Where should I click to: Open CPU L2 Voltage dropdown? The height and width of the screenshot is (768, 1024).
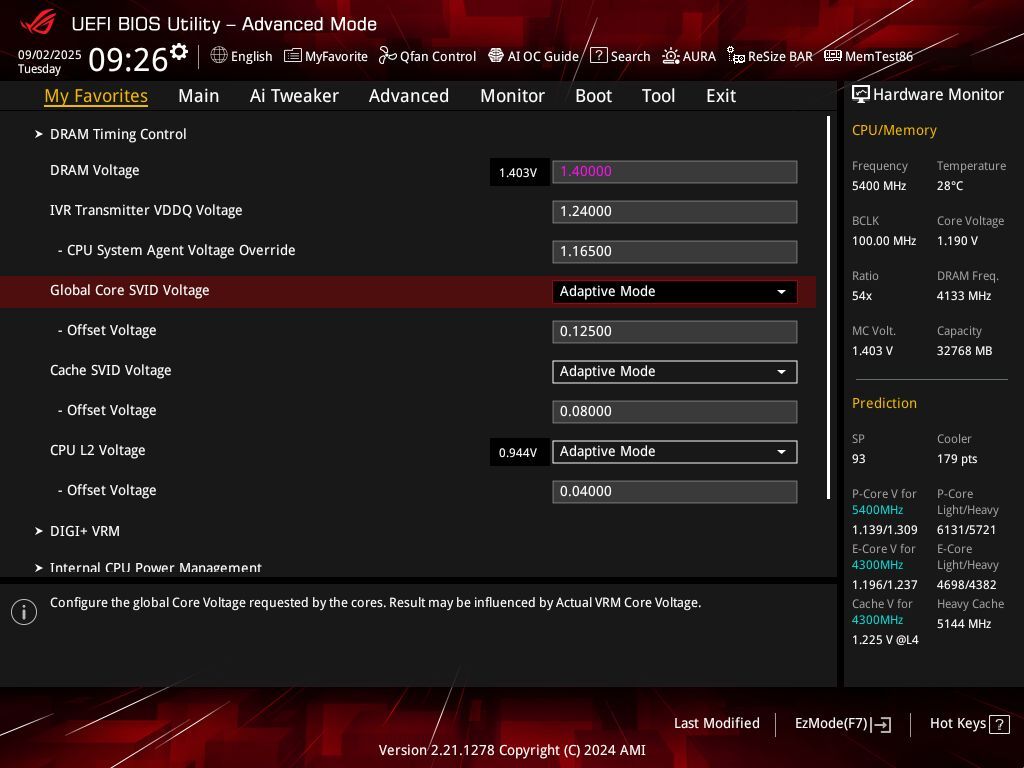tap(675, 451)
